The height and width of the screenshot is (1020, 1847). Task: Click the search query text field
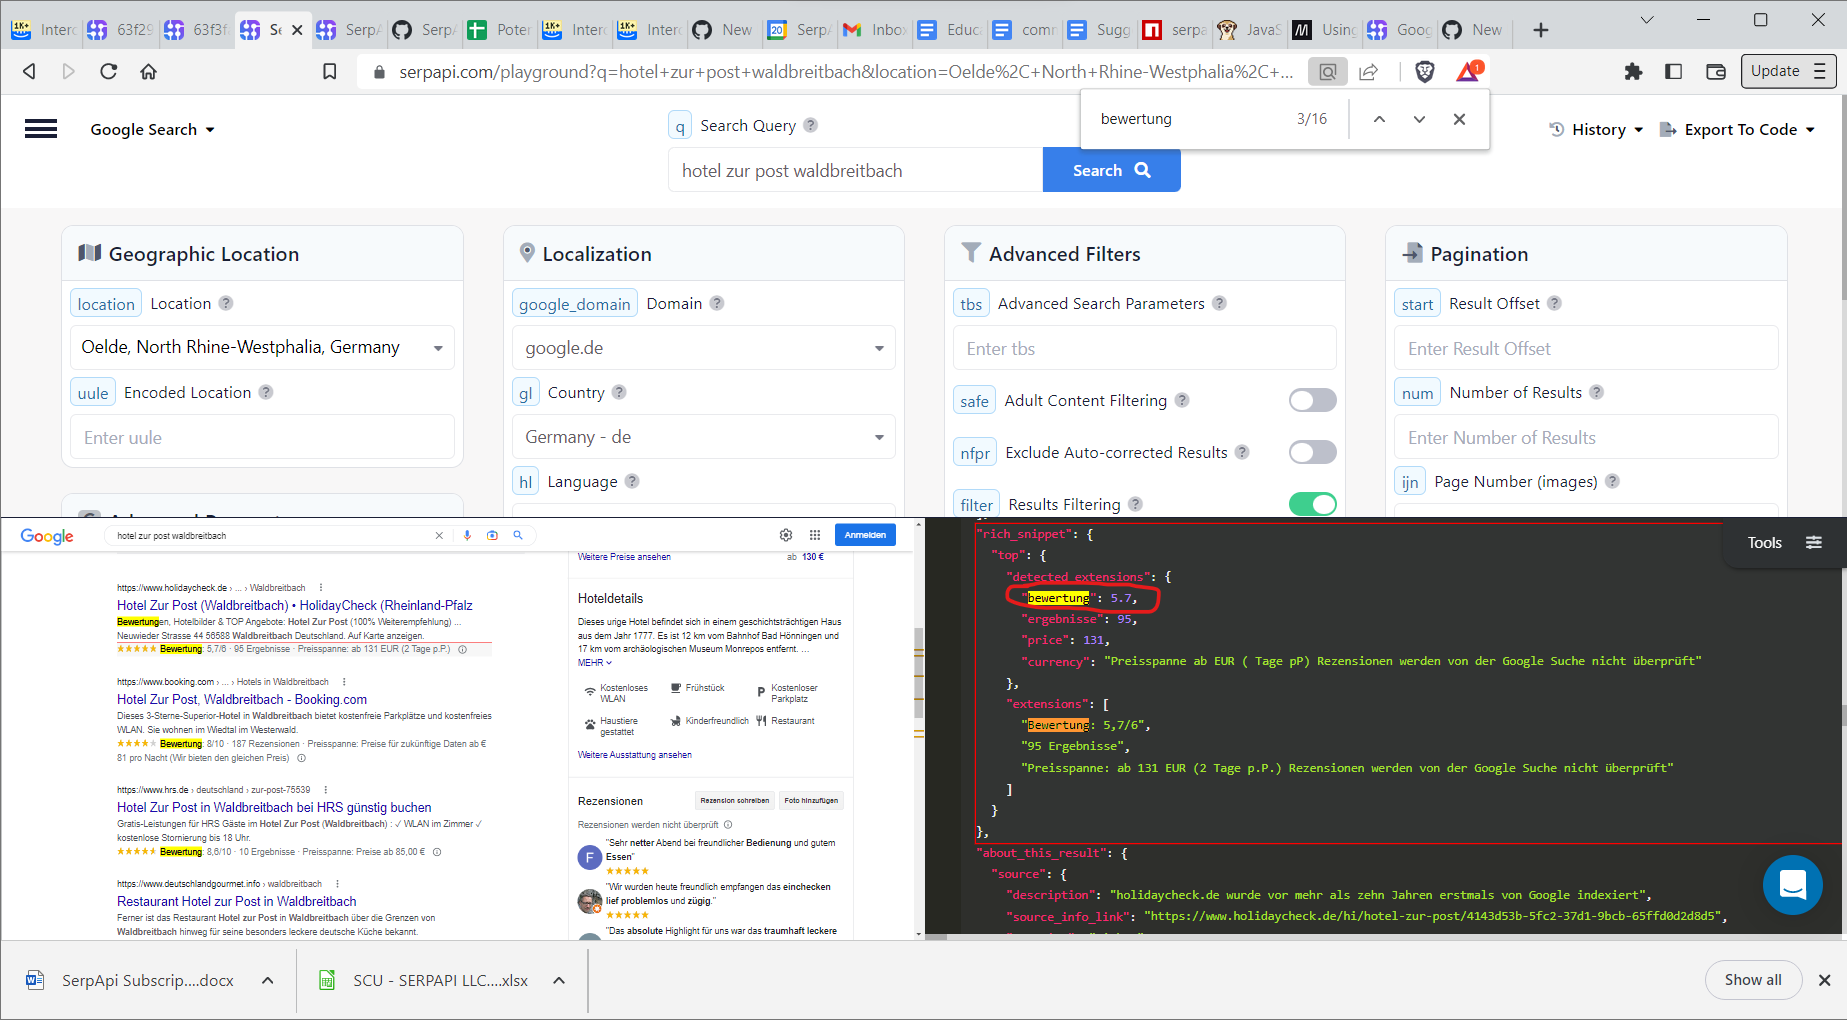click(x=855, y=170)
